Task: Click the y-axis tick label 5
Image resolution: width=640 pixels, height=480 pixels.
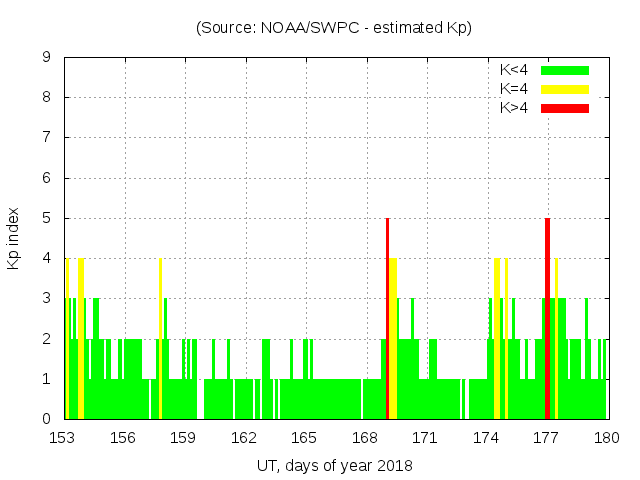Action: point(47,218)
